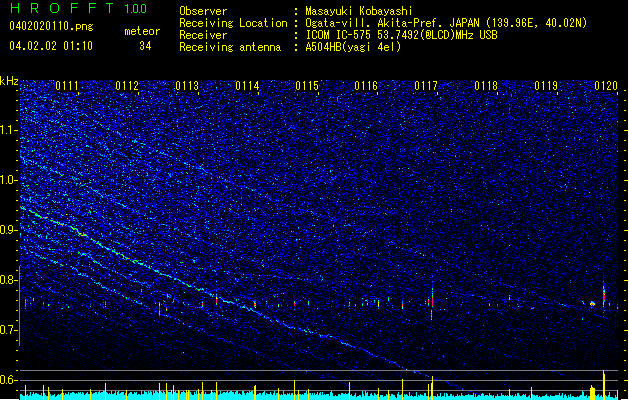Click the 0.7 kHz frequency label
The width and height of the screenshot is (629, 400).
click(8, 330)
